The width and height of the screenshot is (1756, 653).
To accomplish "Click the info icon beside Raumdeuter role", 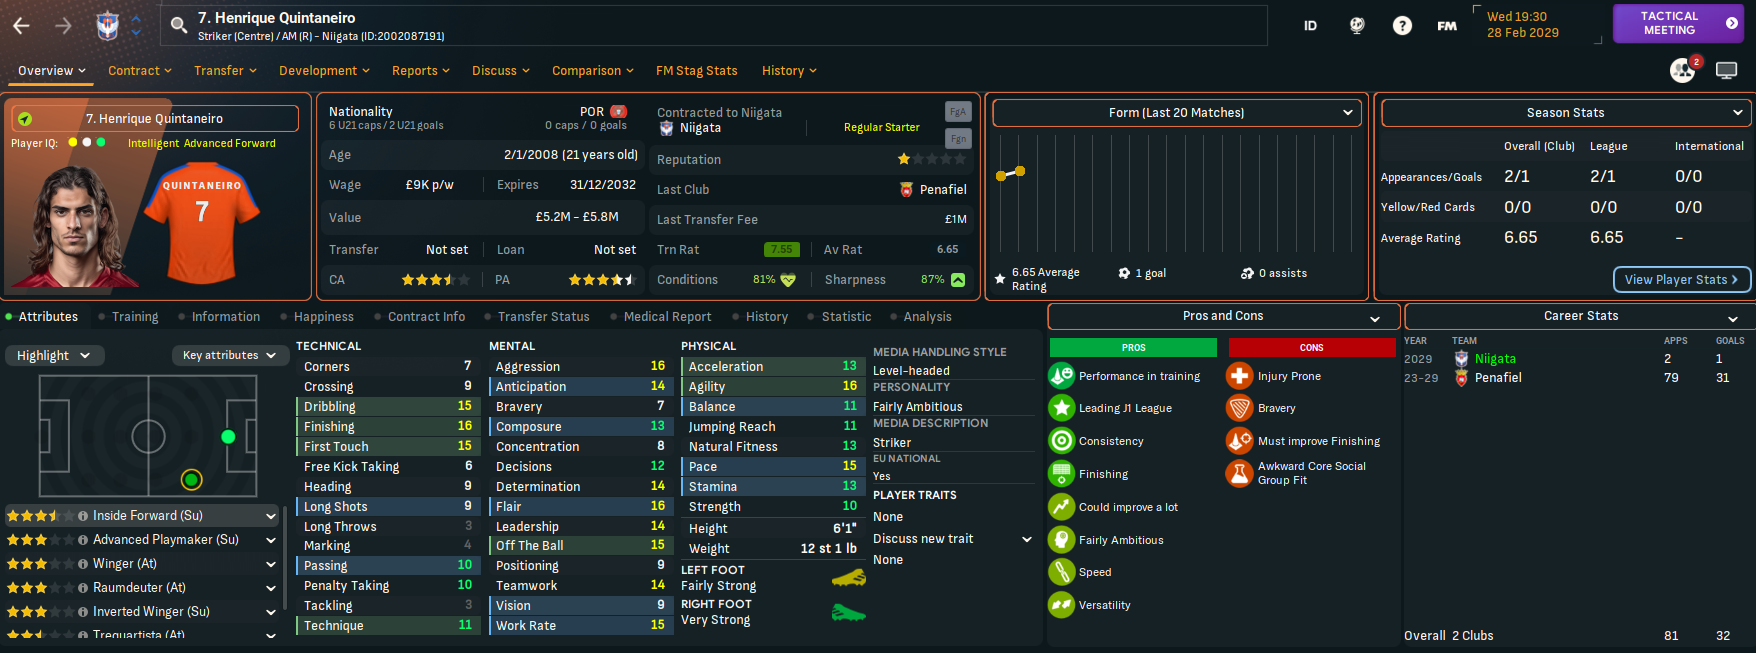I will point(83,588).
